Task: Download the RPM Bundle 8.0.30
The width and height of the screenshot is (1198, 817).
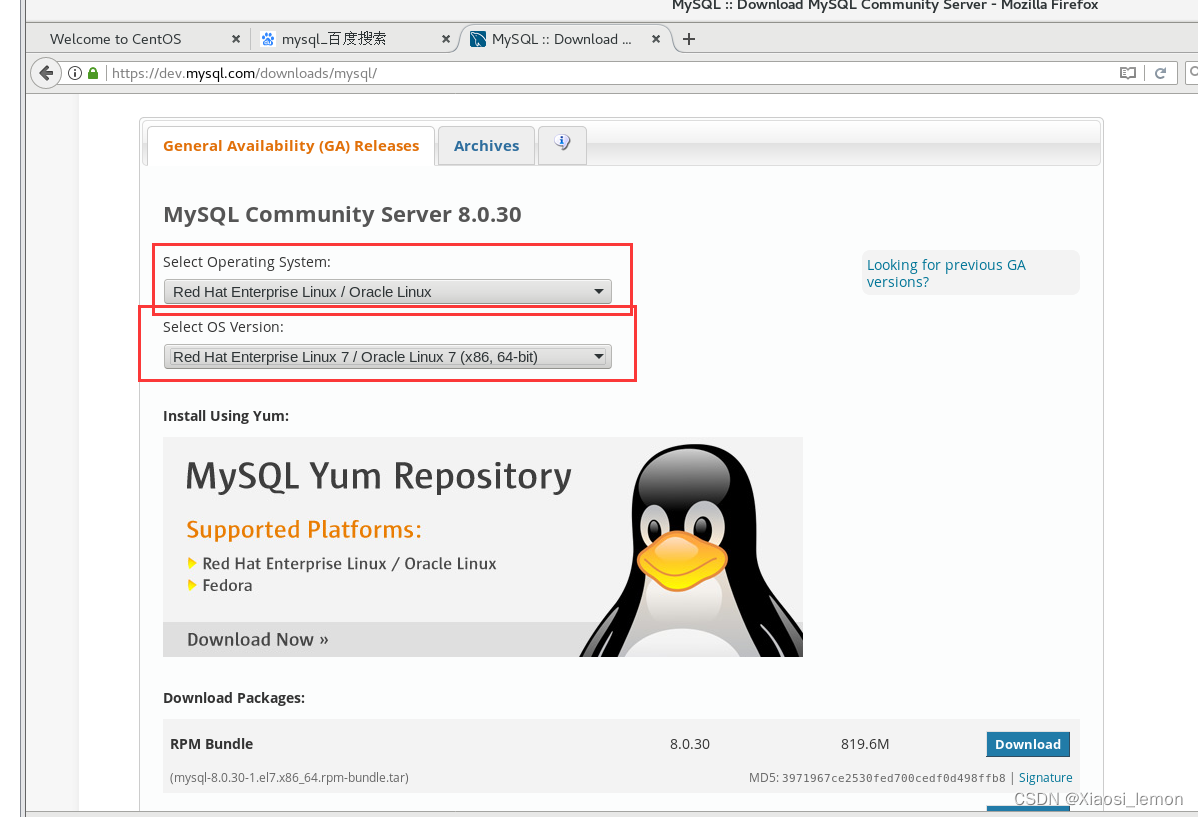Action: tap(1028, 744)
